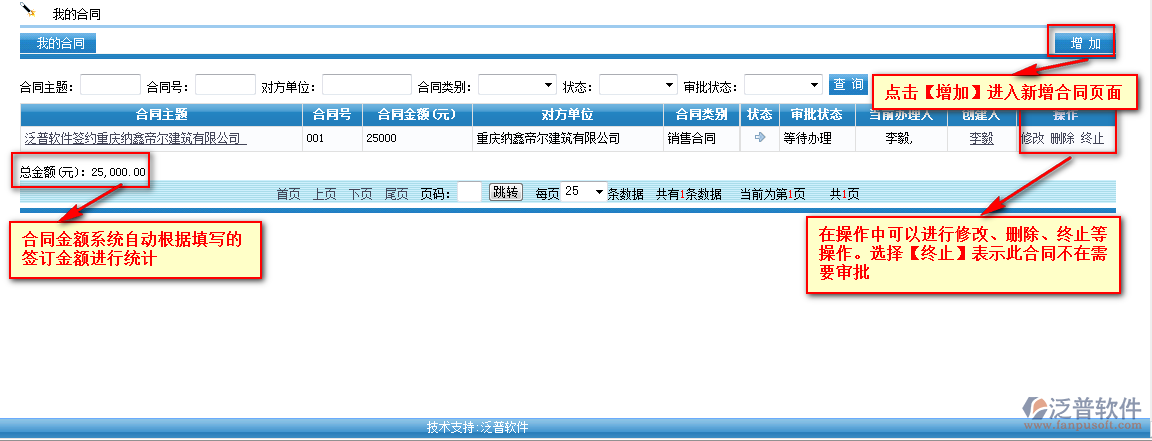This screenshot has height=441, width=1152.
Task: Click the pen icon beside 我的合同 title
Action: (28, 11)
